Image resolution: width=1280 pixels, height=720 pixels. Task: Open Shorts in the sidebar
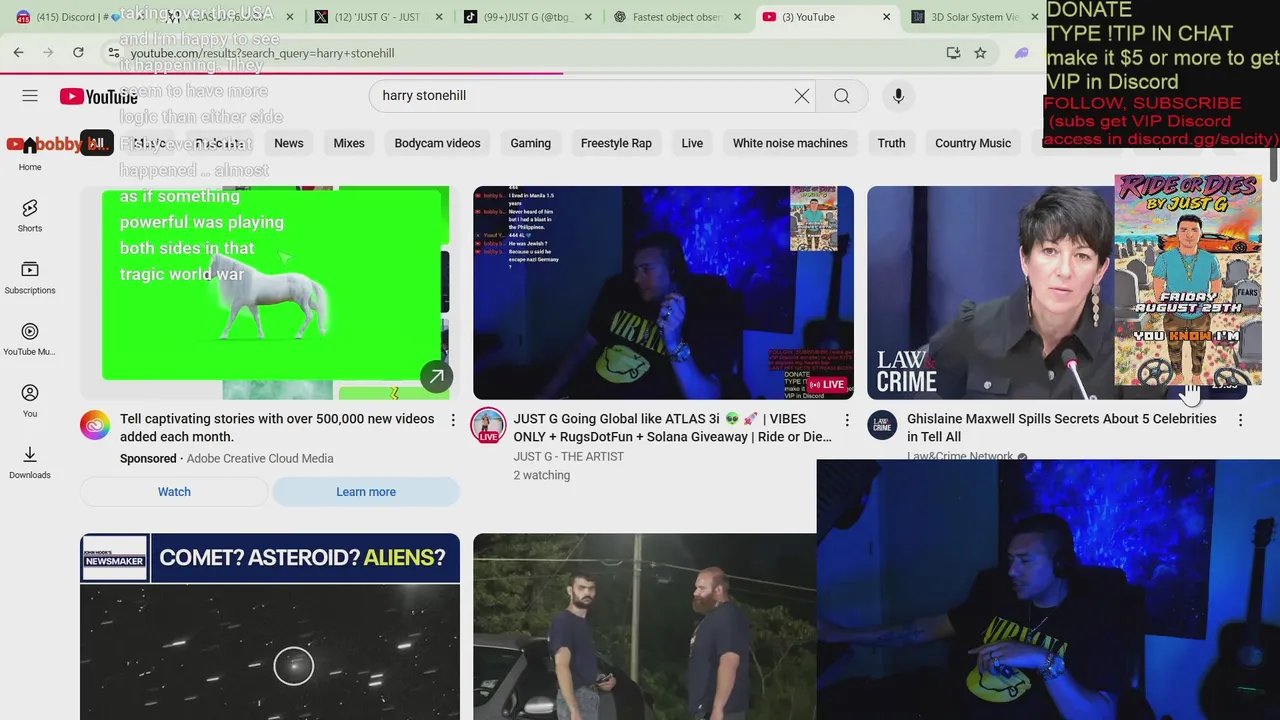(x=30, y=215)
